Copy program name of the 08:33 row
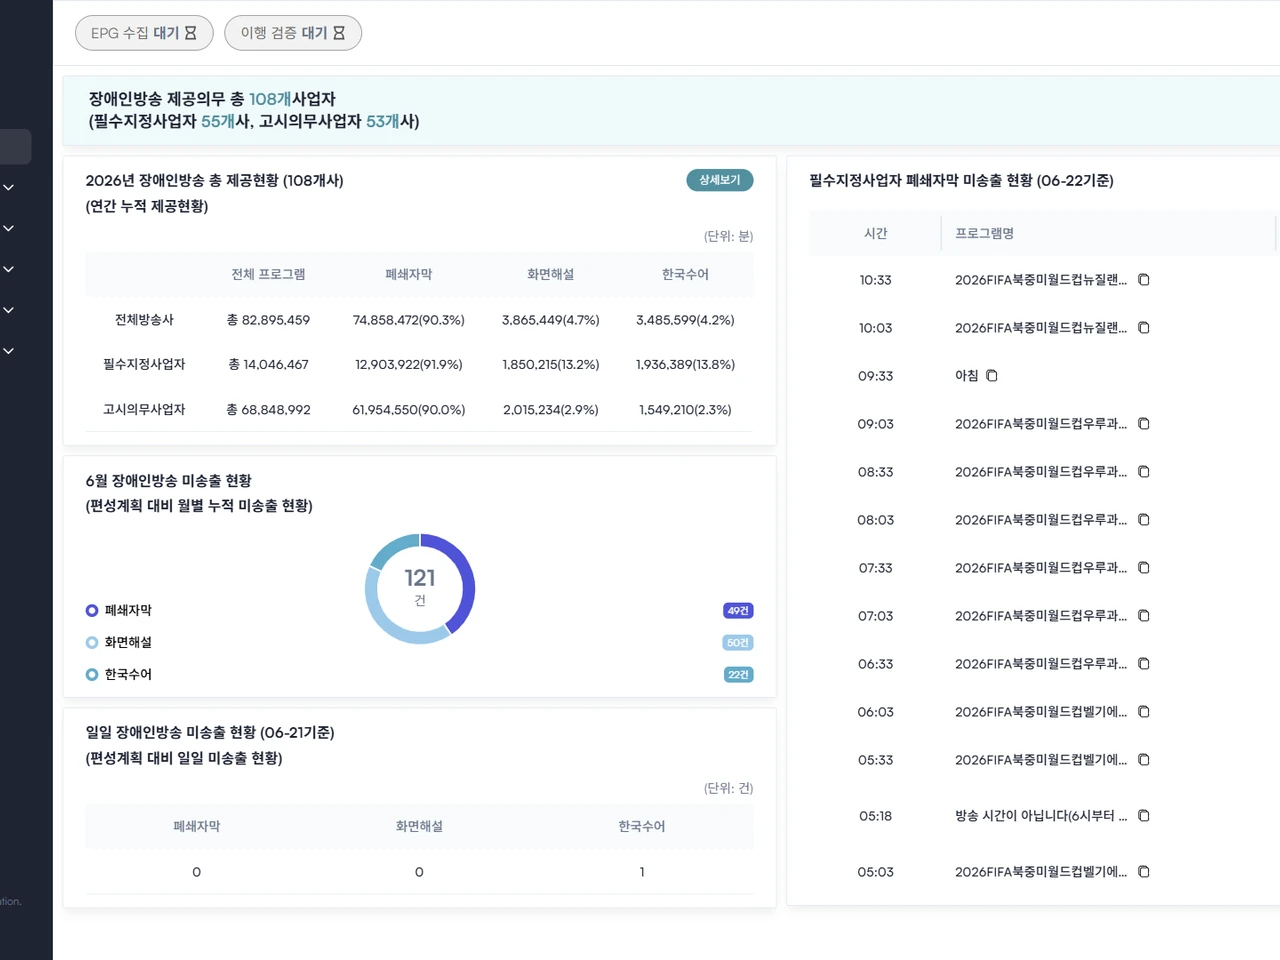This screenshot has width=1280, height=960. point(1144,472)
